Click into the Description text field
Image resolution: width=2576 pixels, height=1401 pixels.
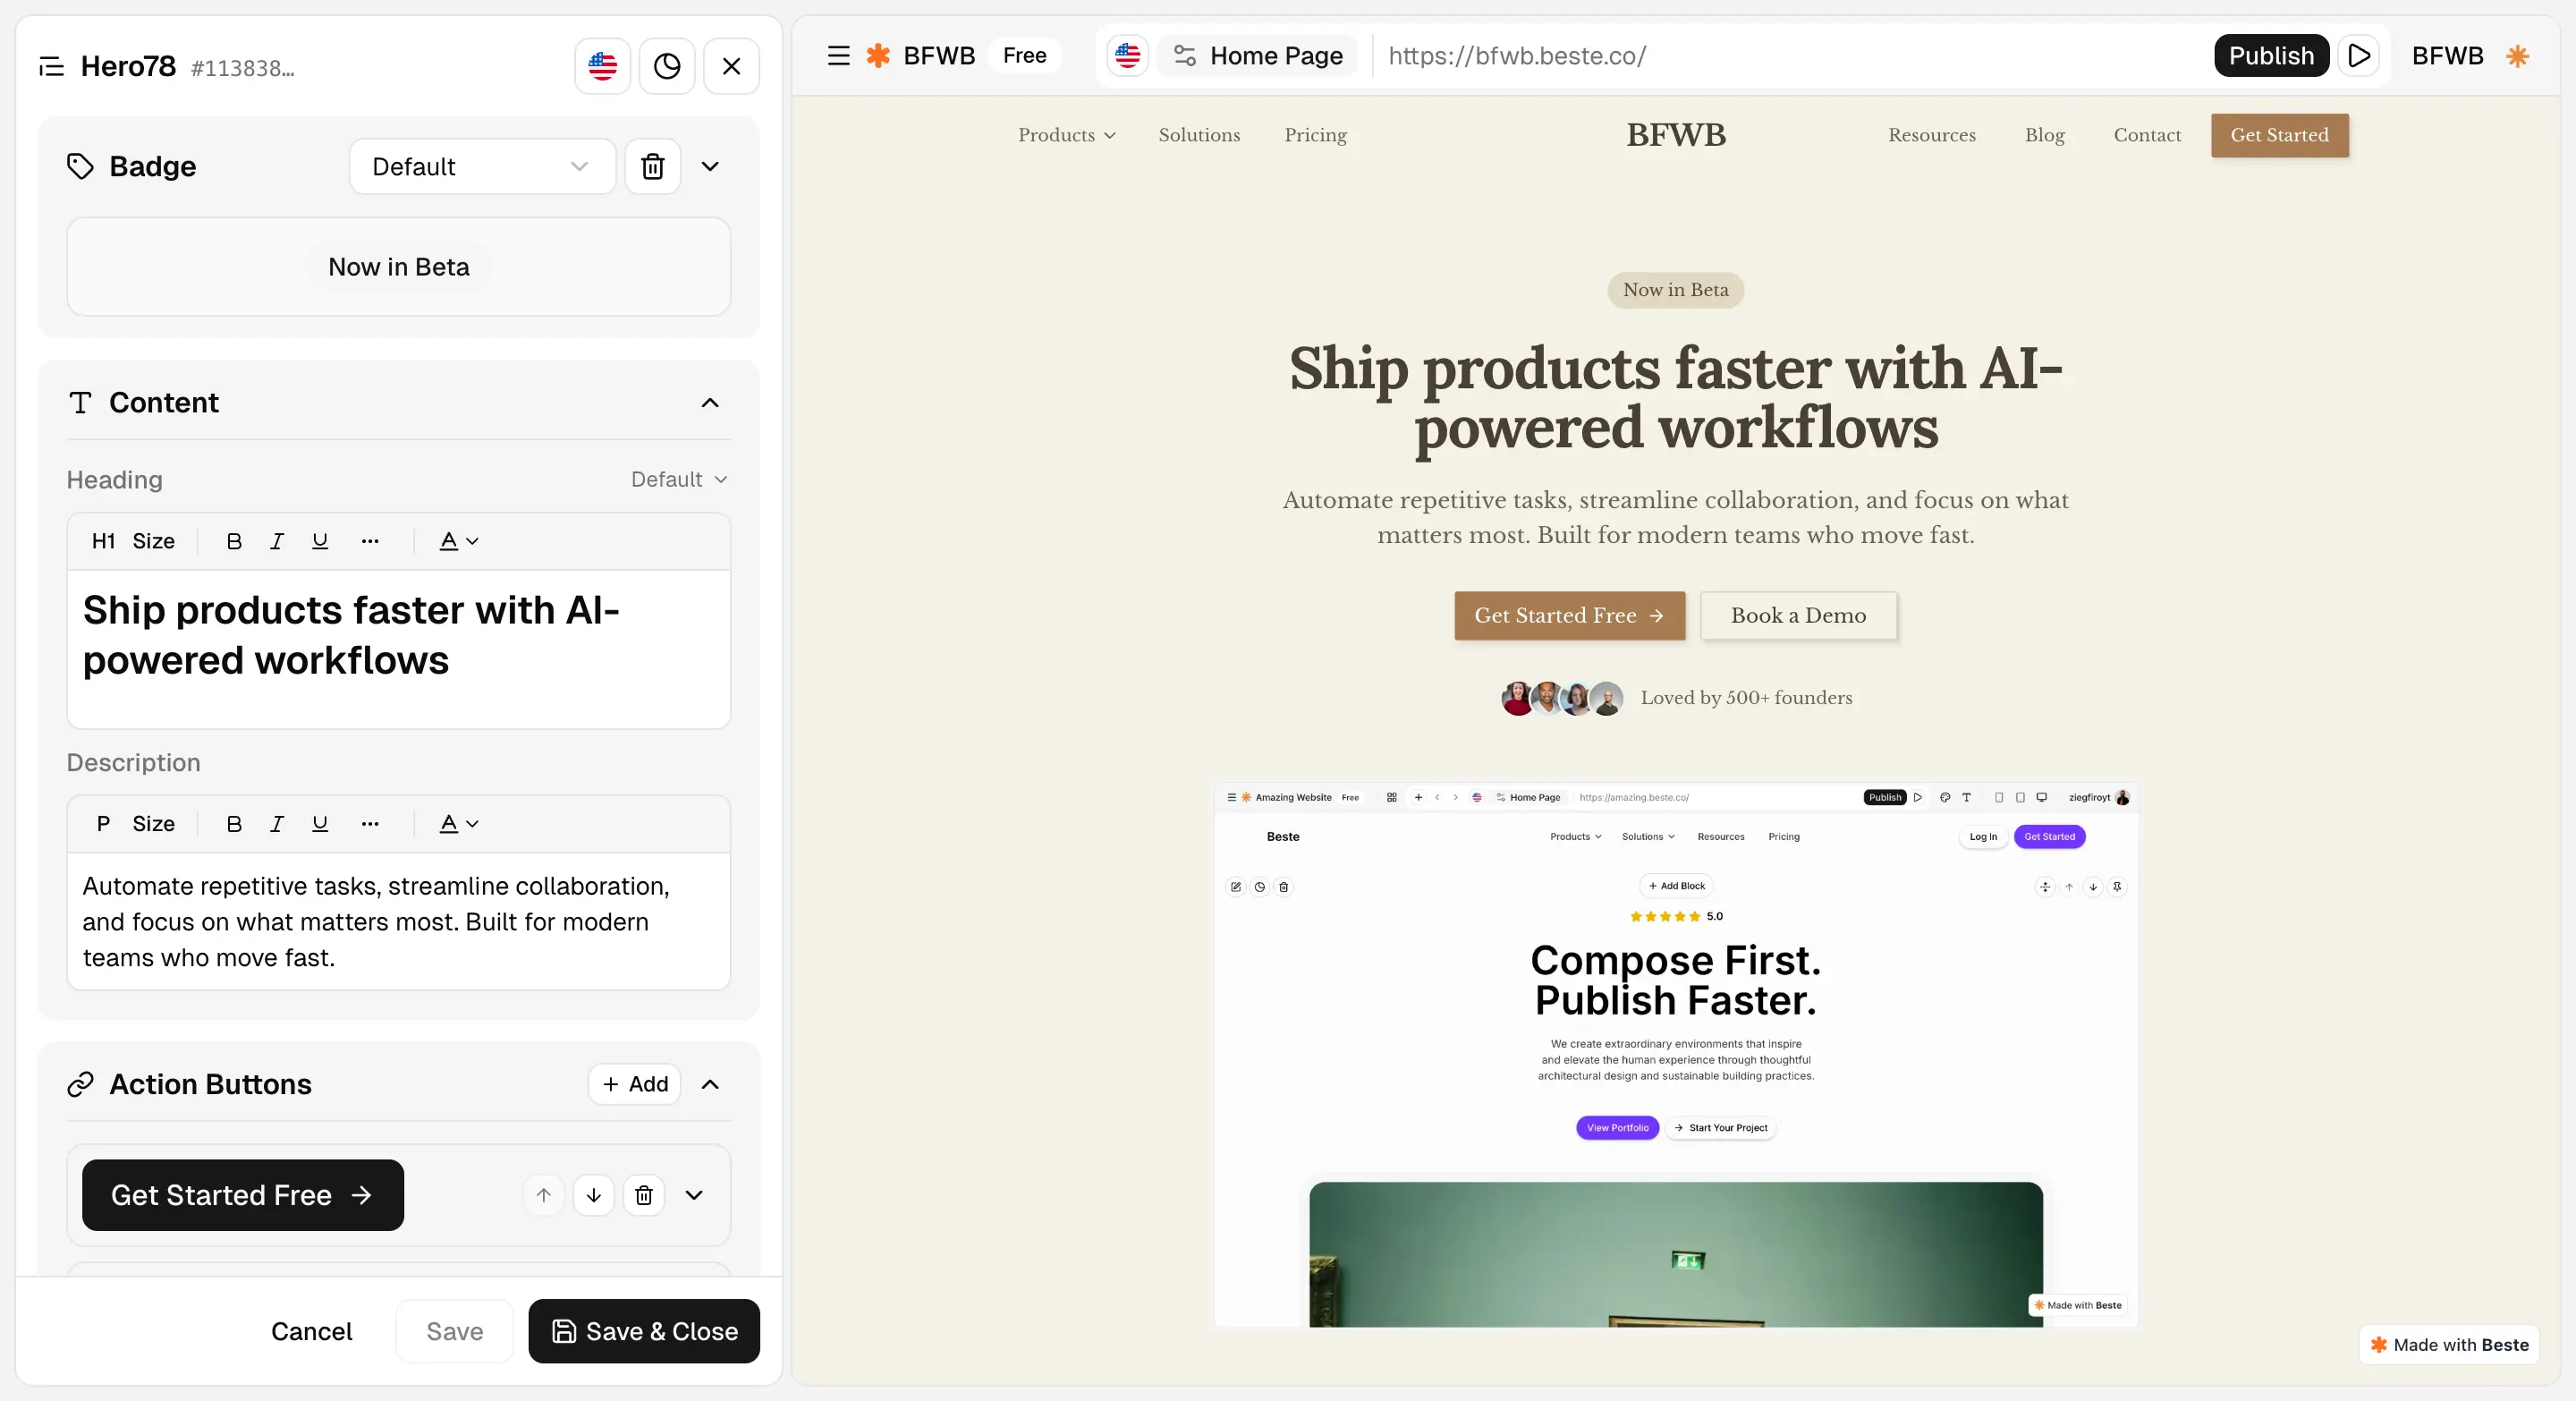coord(398,921)
